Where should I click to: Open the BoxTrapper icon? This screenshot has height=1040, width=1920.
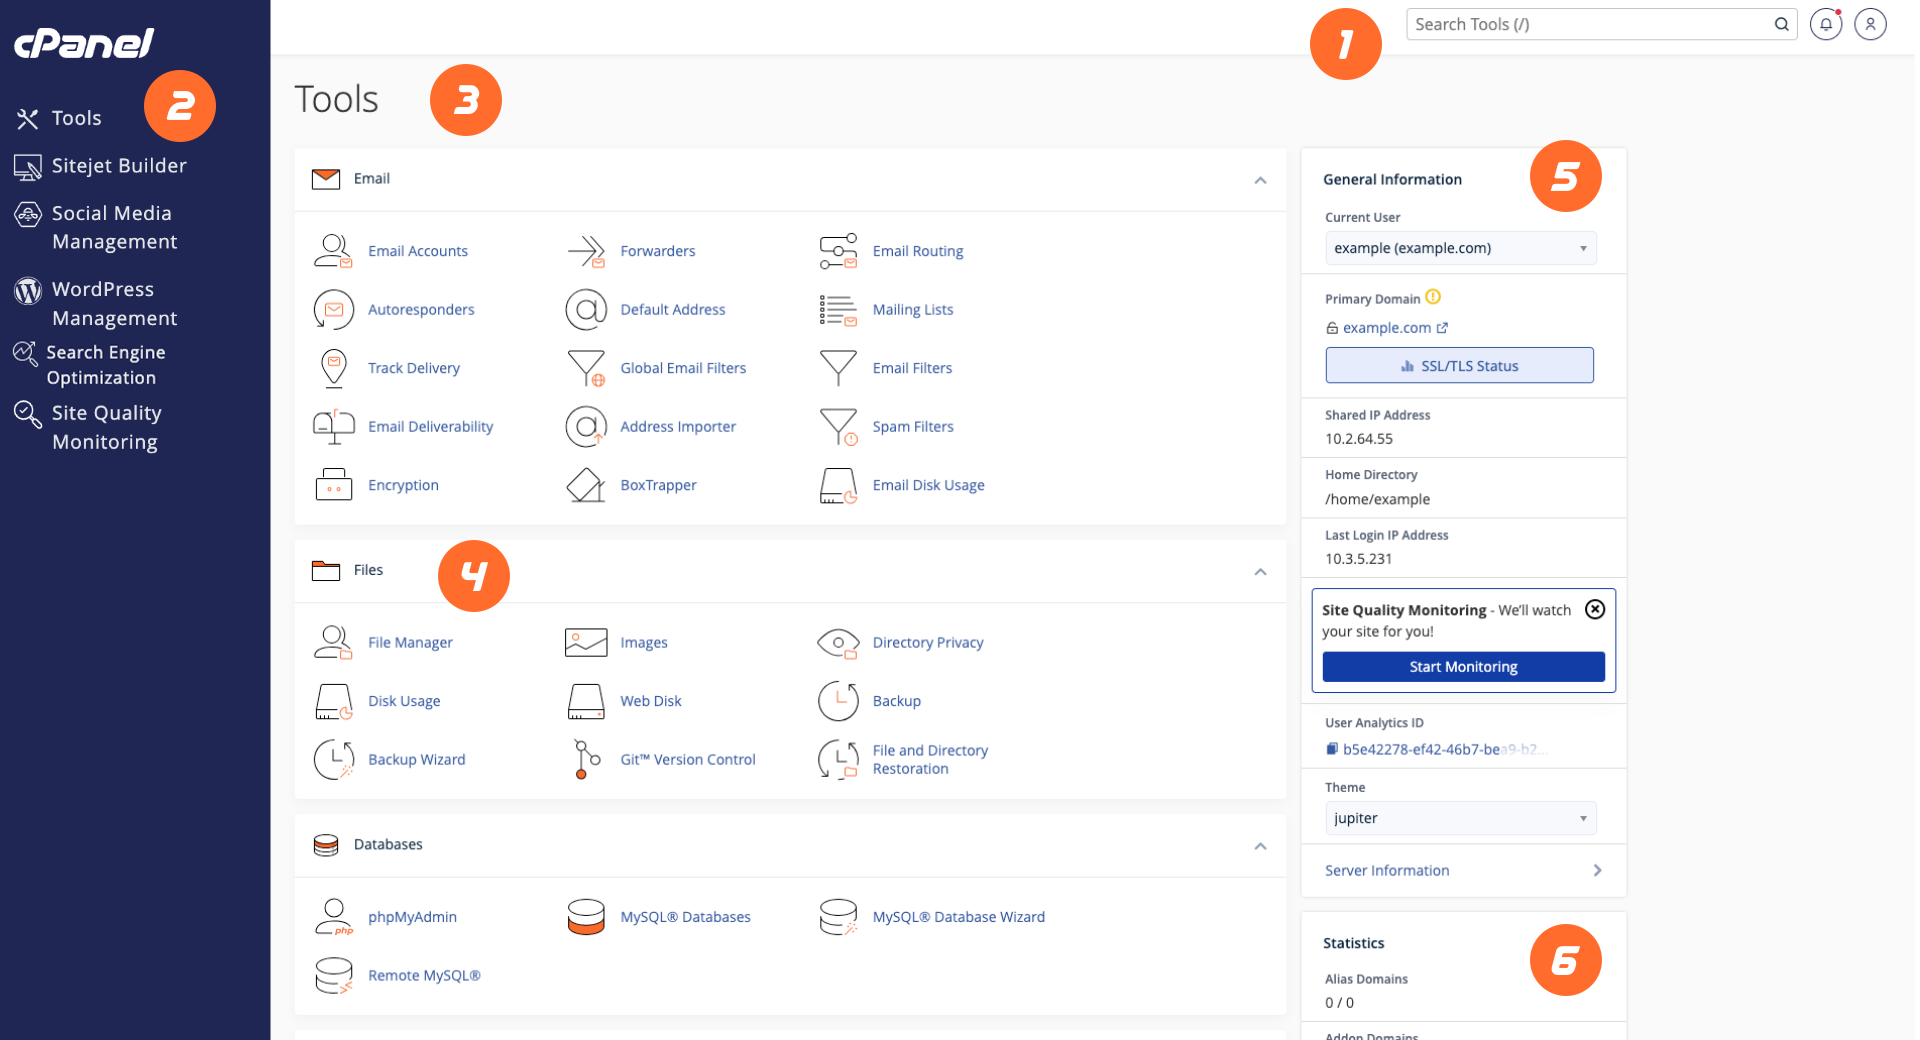click(586, 485)
